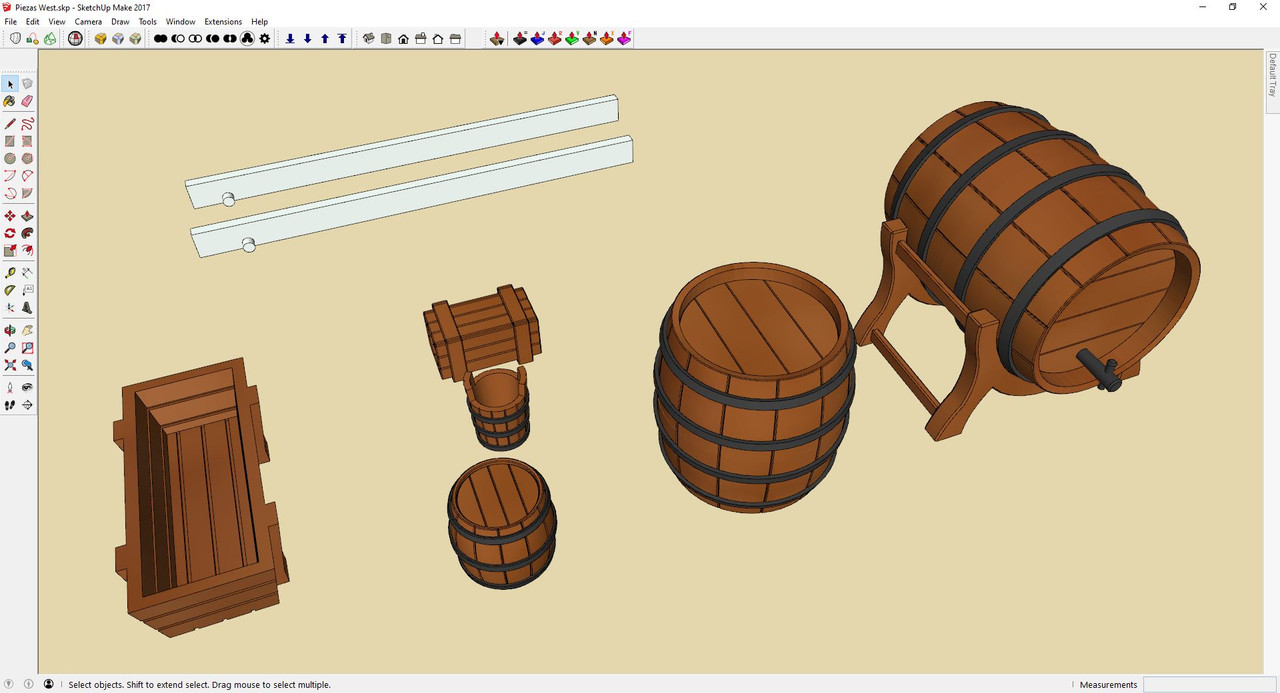Open the Extensions menu
The height and width of the screenshot is (693, 1280).
pyautogui.click(x=223, y=21)
